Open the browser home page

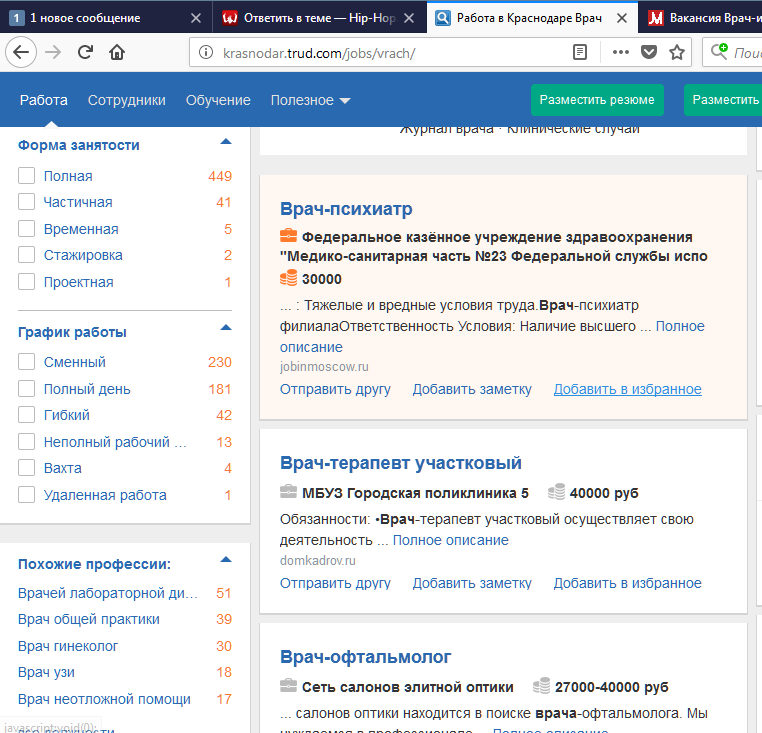(x=117, y=52)
